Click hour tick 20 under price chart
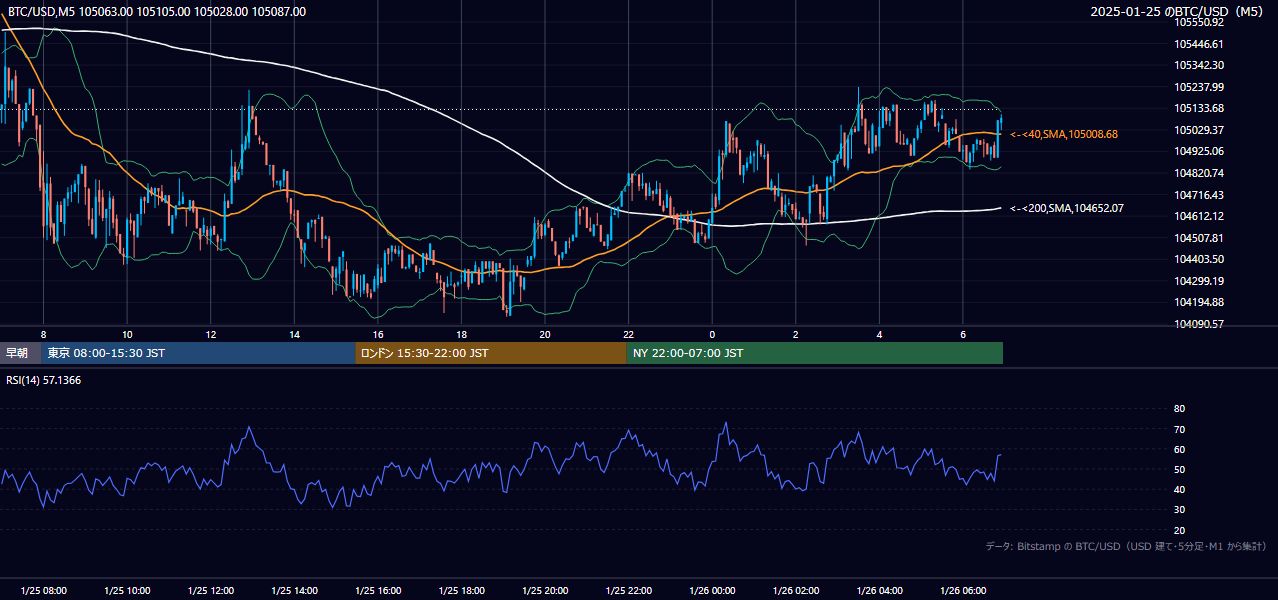 (x=545, y=334)
